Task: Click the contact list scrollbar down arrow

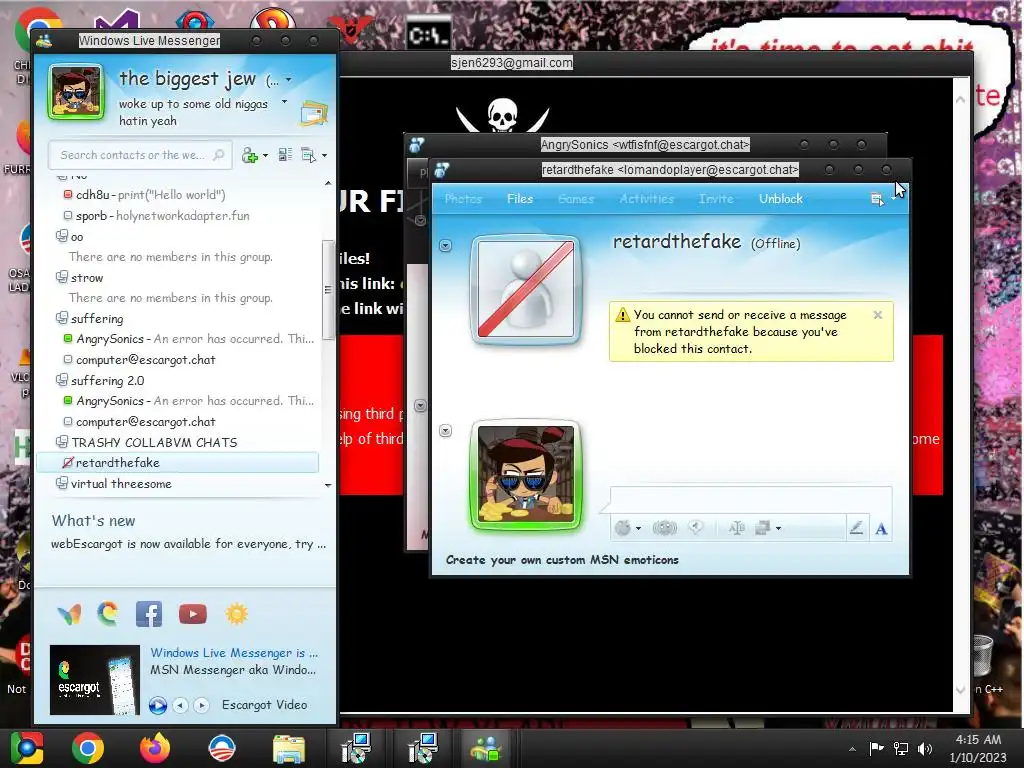Action: pos(328,485)
